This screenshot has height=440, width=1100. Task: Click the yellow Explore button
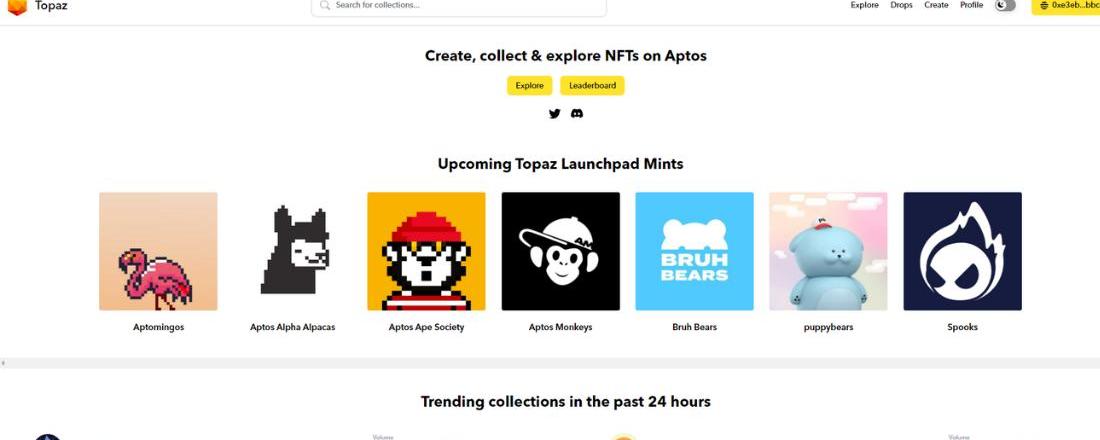pyautogui.click(x=529, y=86)
